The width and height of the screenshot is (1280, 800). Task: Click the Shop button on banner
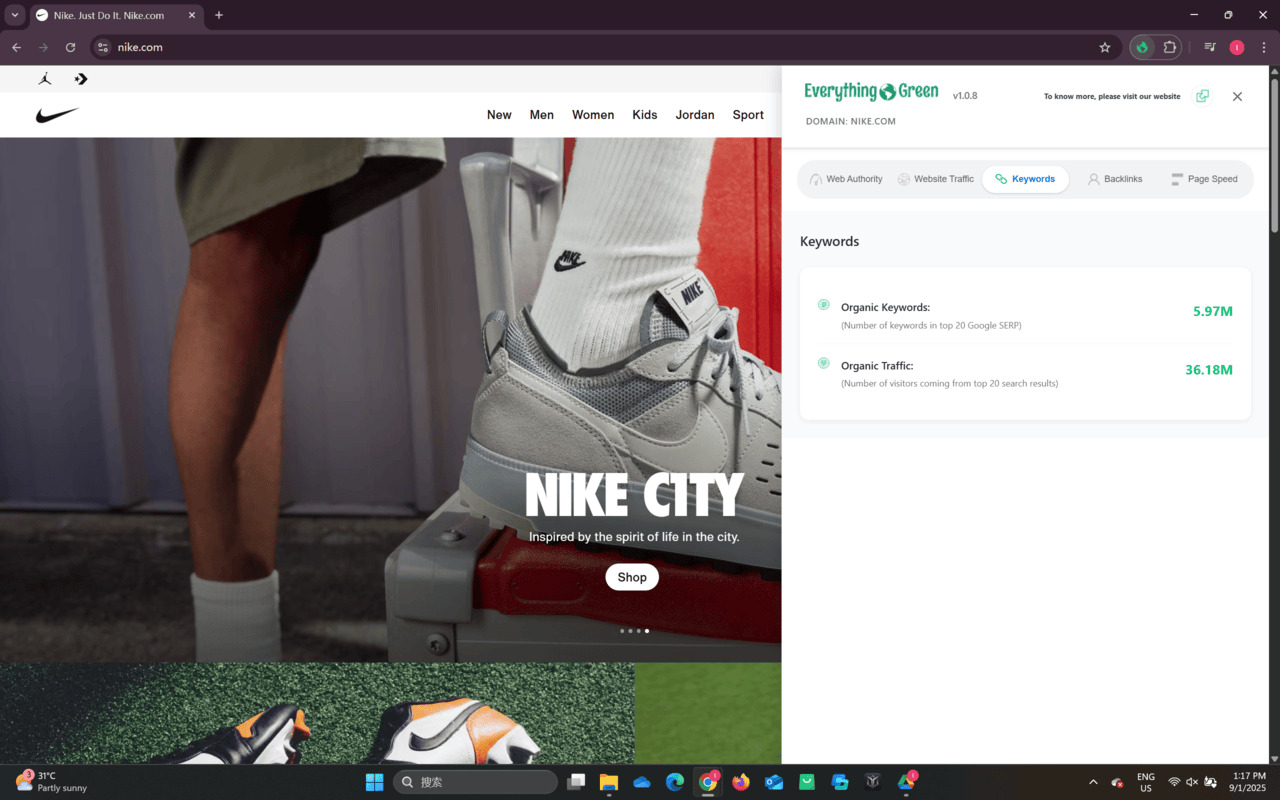632,577
